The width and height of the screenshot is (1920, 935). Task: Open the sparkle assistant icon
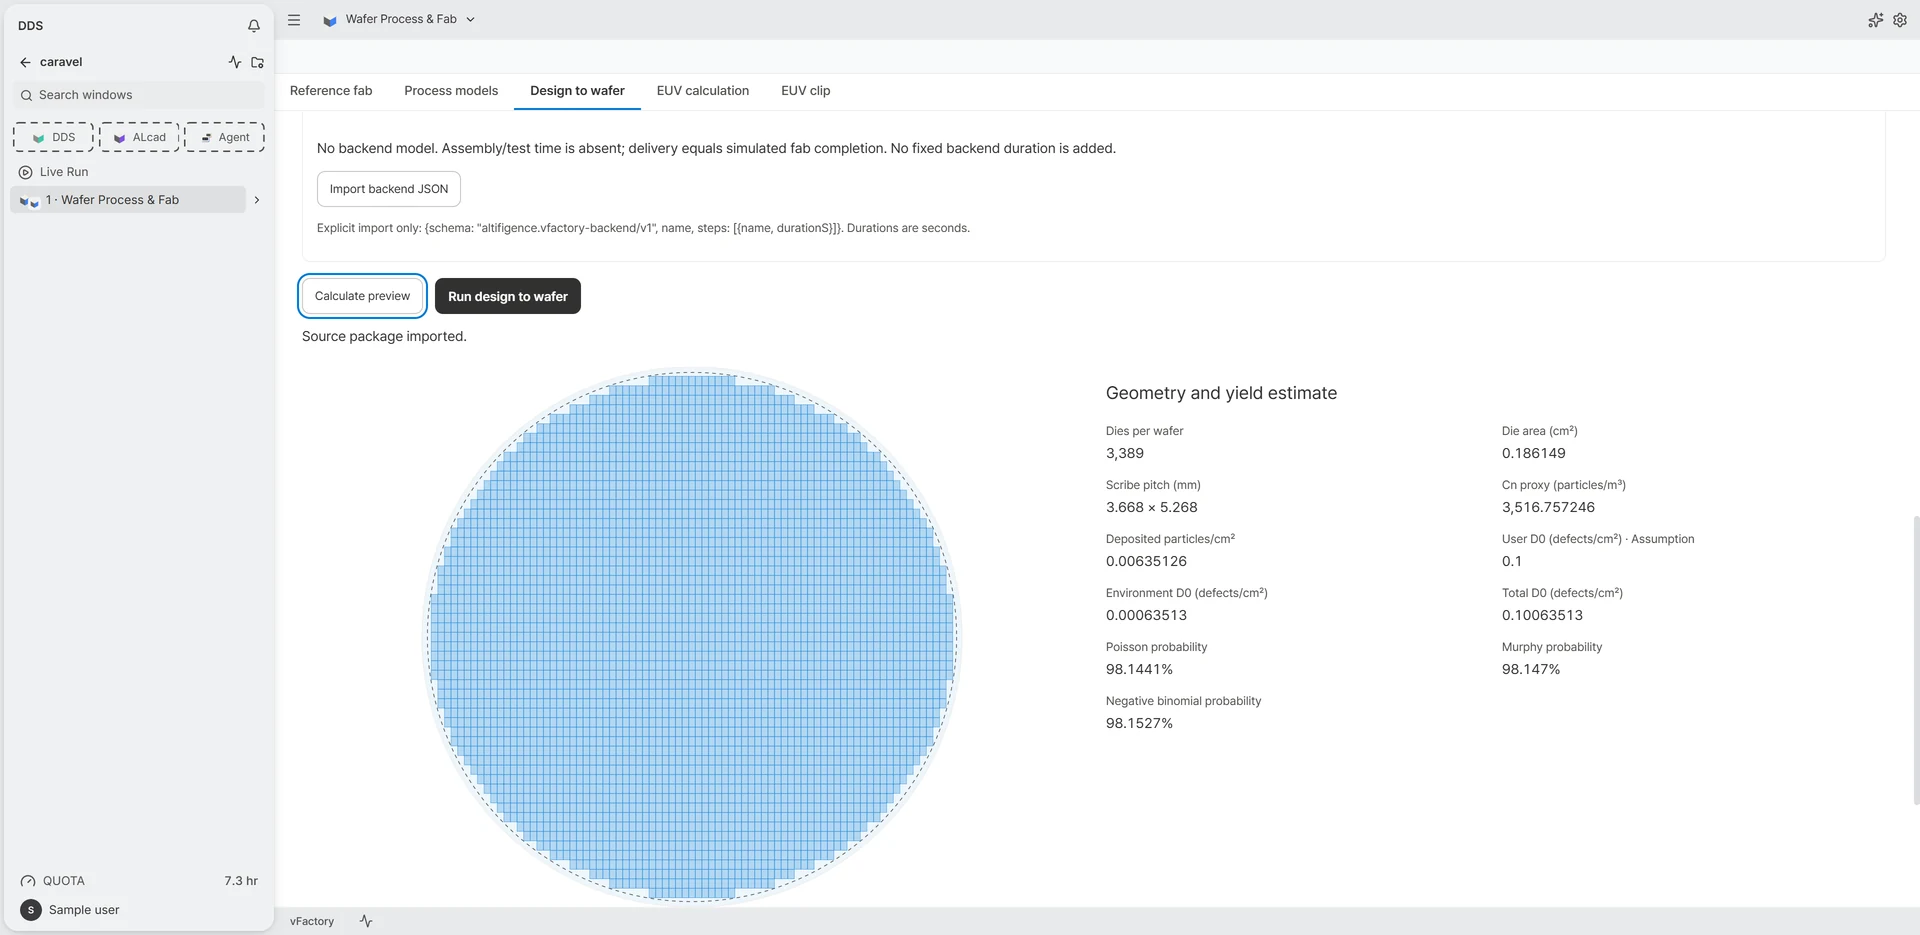pyautogui.click(x=1875, y=20)
